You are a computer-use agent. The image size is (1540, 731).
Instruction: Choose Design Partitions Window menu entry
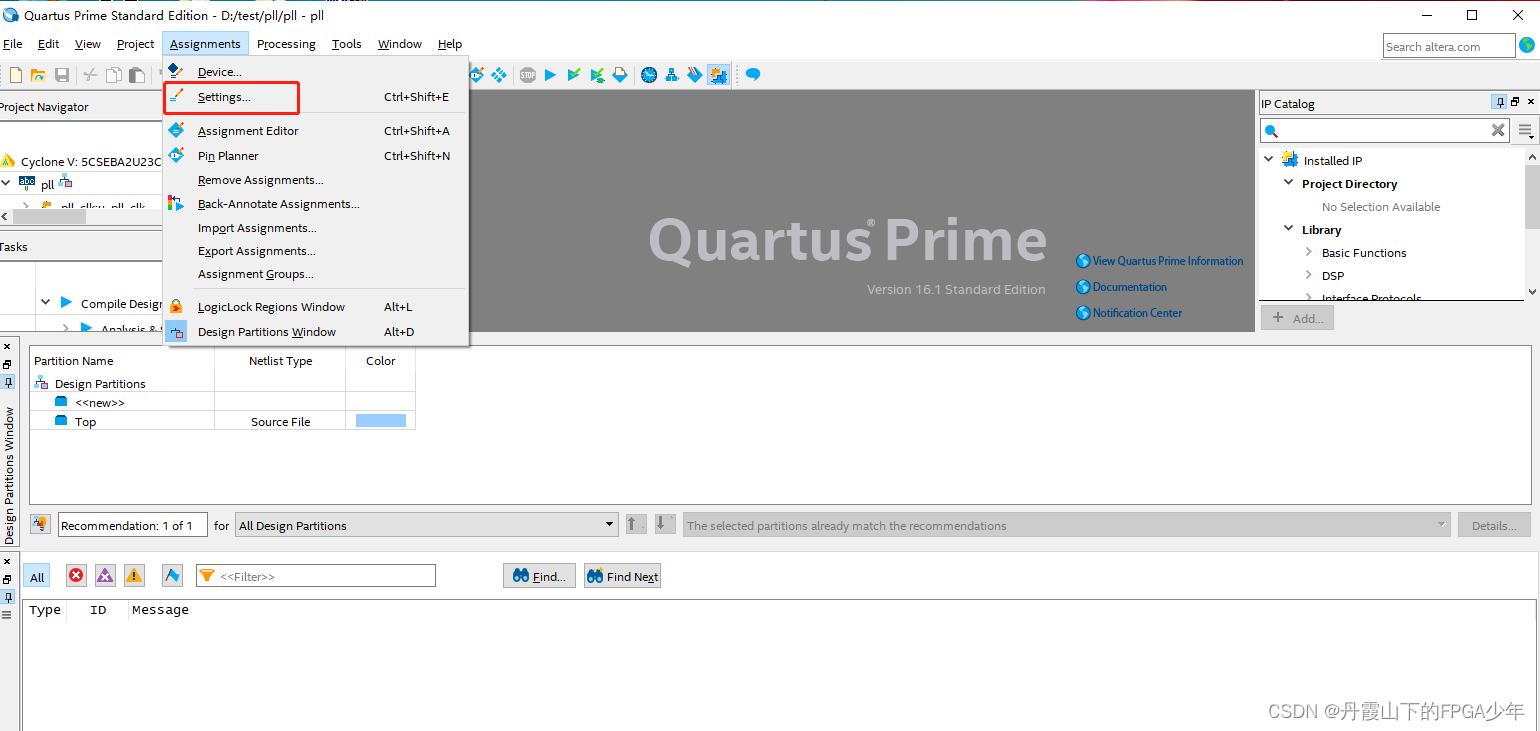(x=316, y=332)
